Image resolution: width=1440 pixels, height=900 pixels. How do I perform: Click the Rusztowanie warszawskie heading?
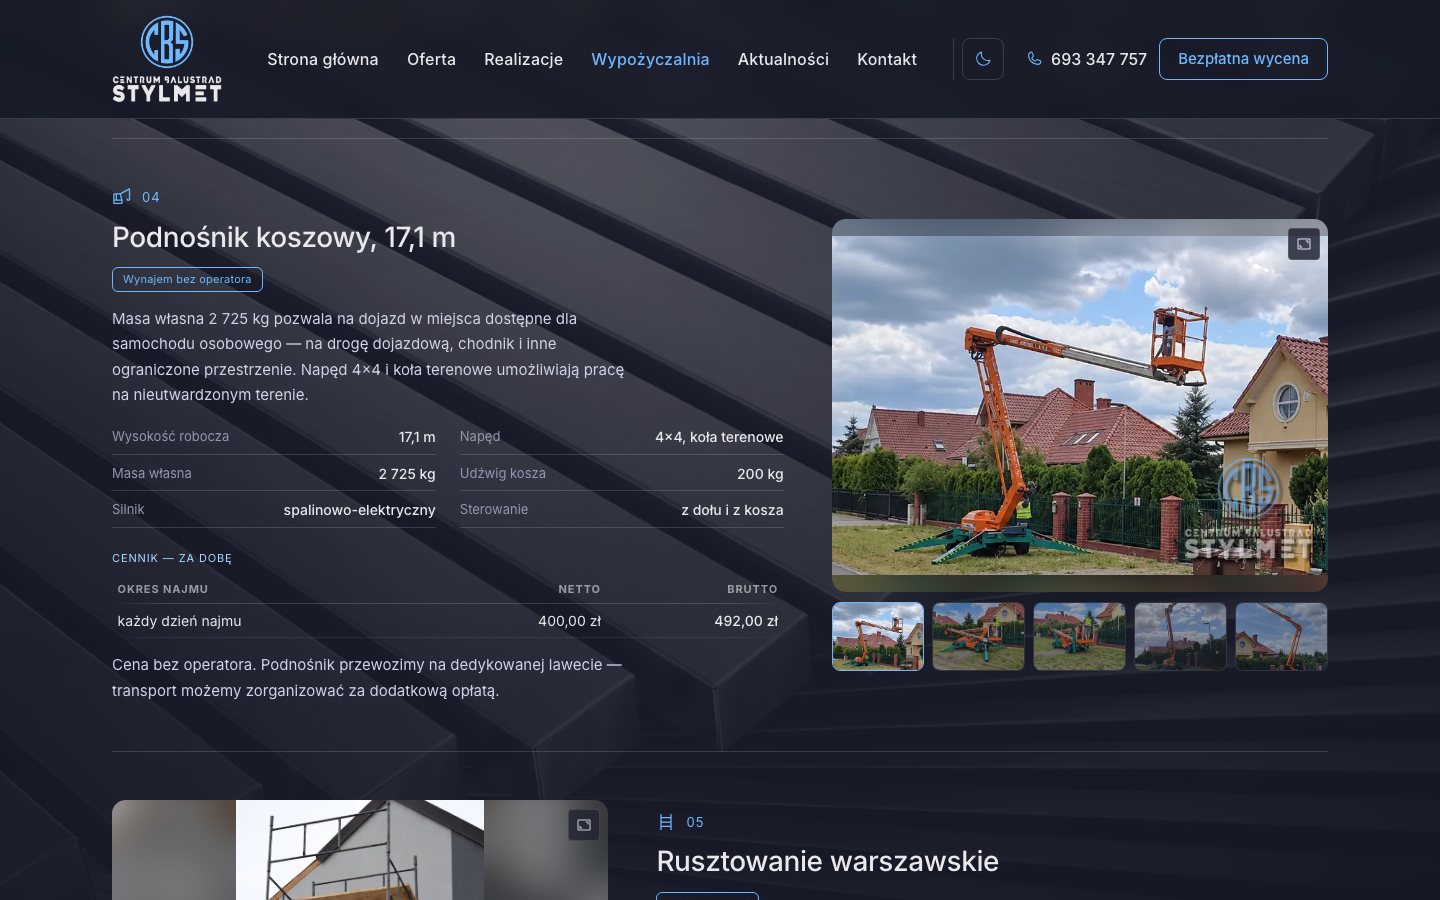(828, 861)
